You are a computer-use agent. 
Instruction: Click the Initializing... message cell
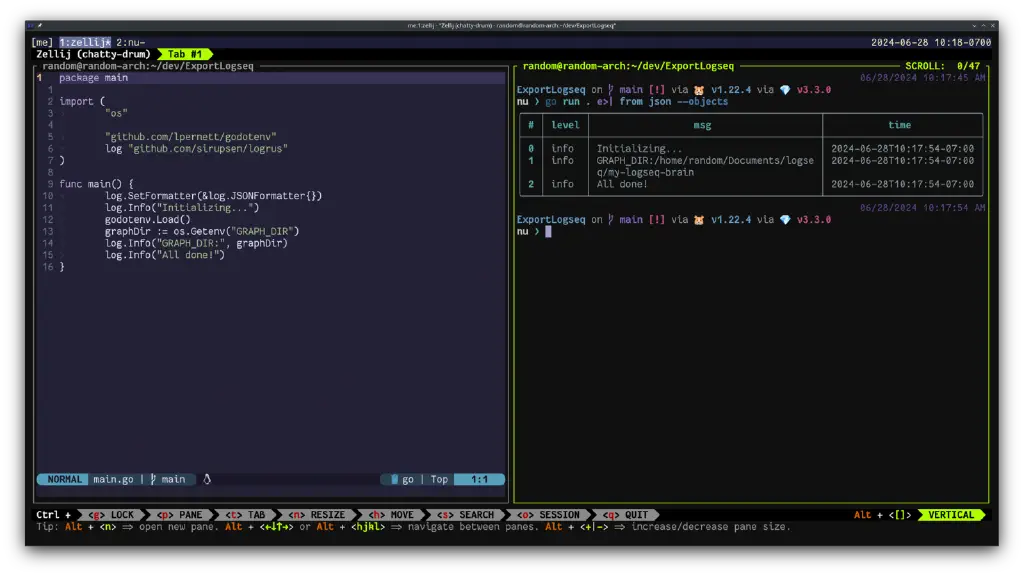[x=639, y=149]
